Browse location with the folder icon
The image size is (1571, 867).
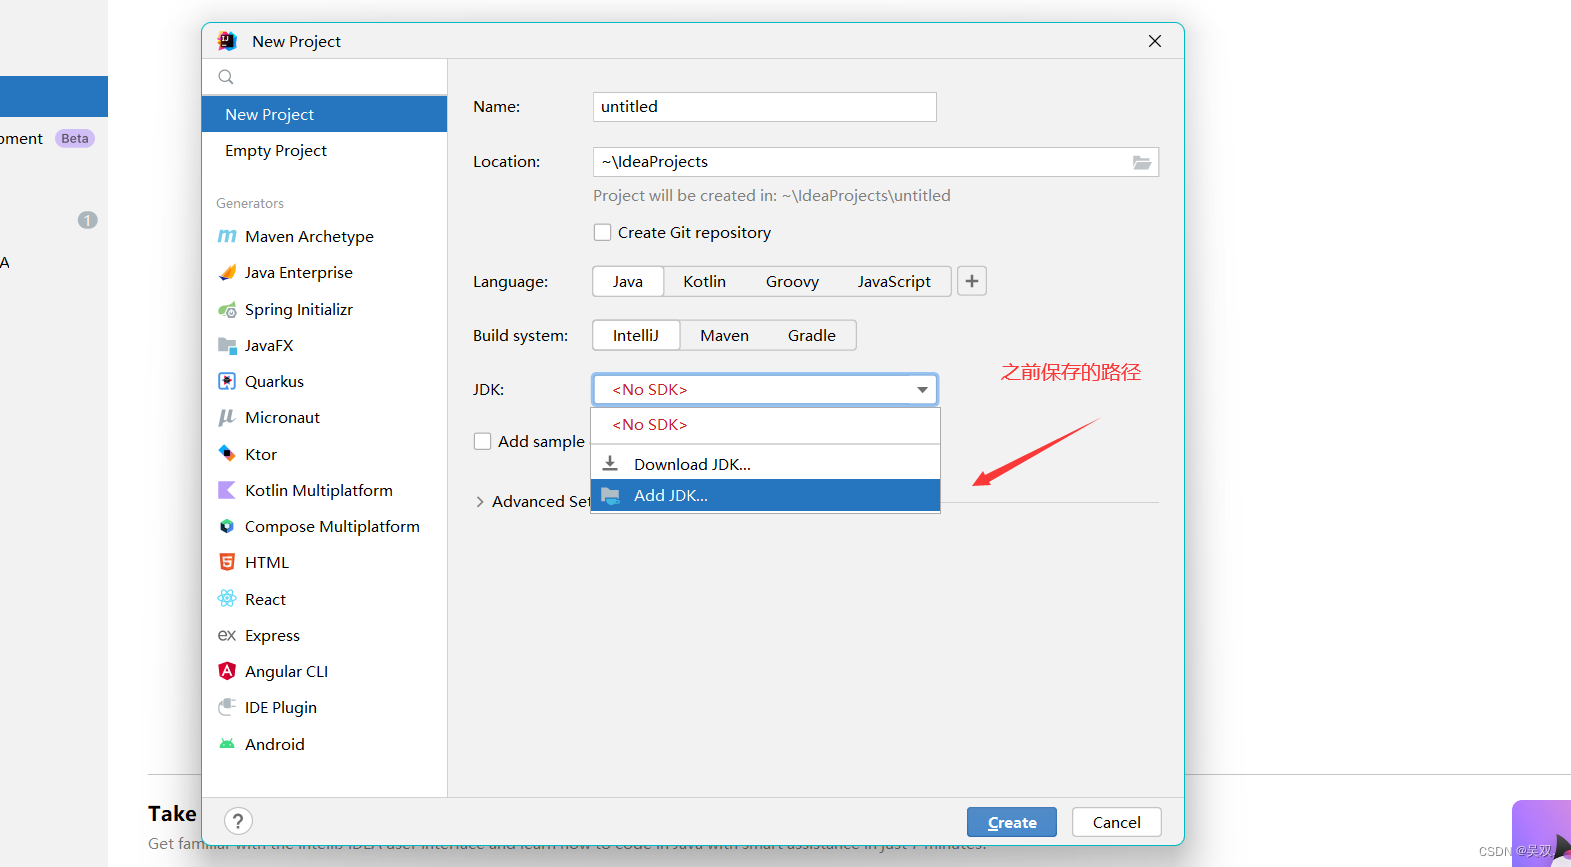(1142, 162)
